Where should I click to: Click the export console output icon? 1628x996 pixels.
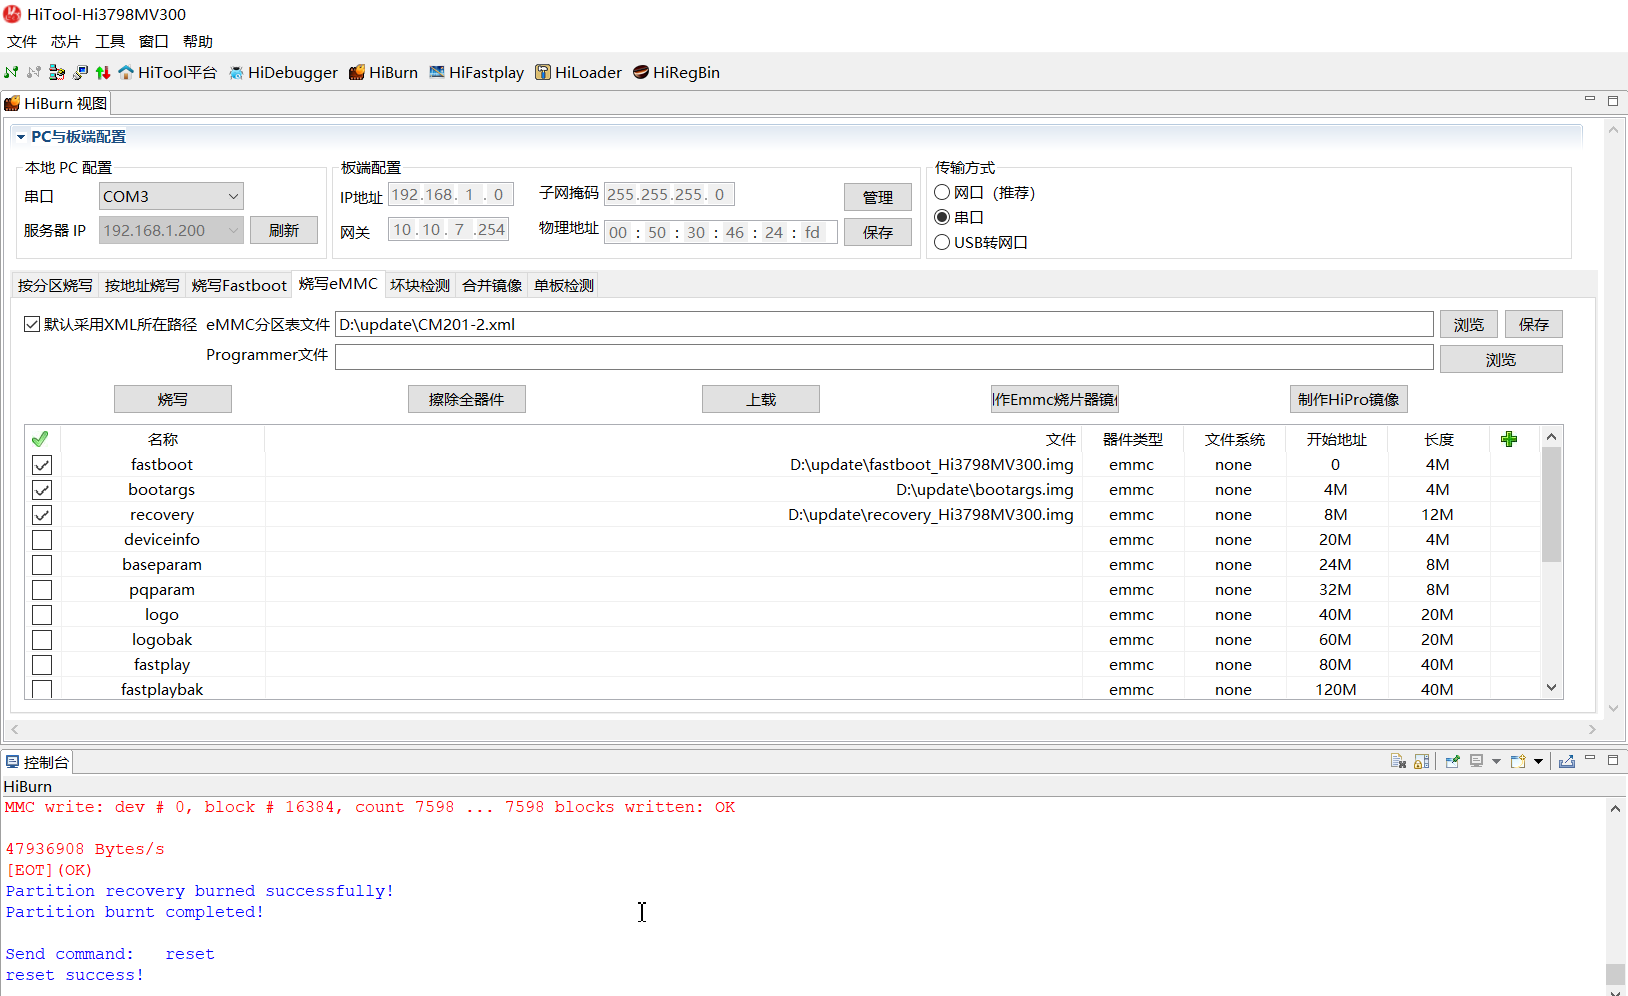(1566, 761)
